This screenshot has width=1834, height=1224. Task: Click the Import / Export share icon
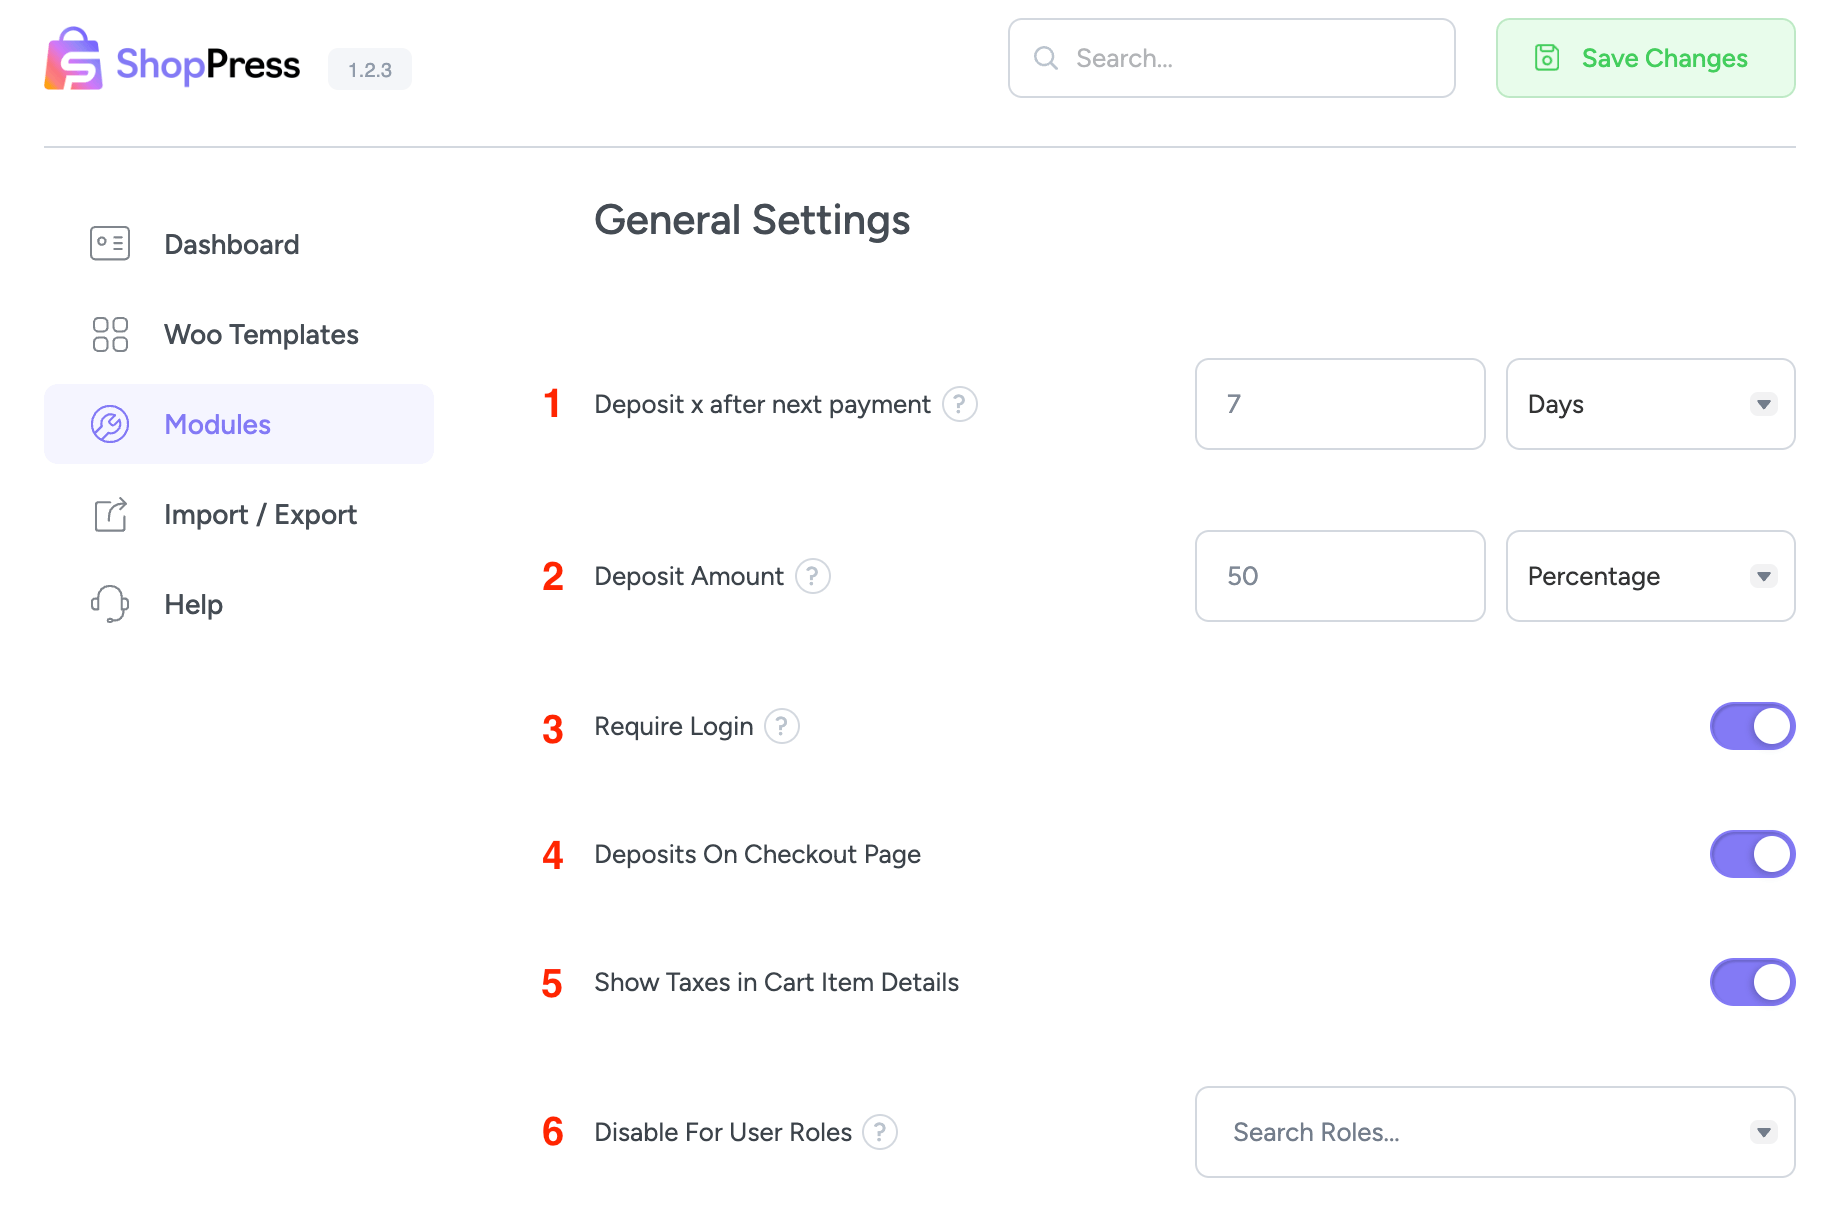tap(110, 514)
